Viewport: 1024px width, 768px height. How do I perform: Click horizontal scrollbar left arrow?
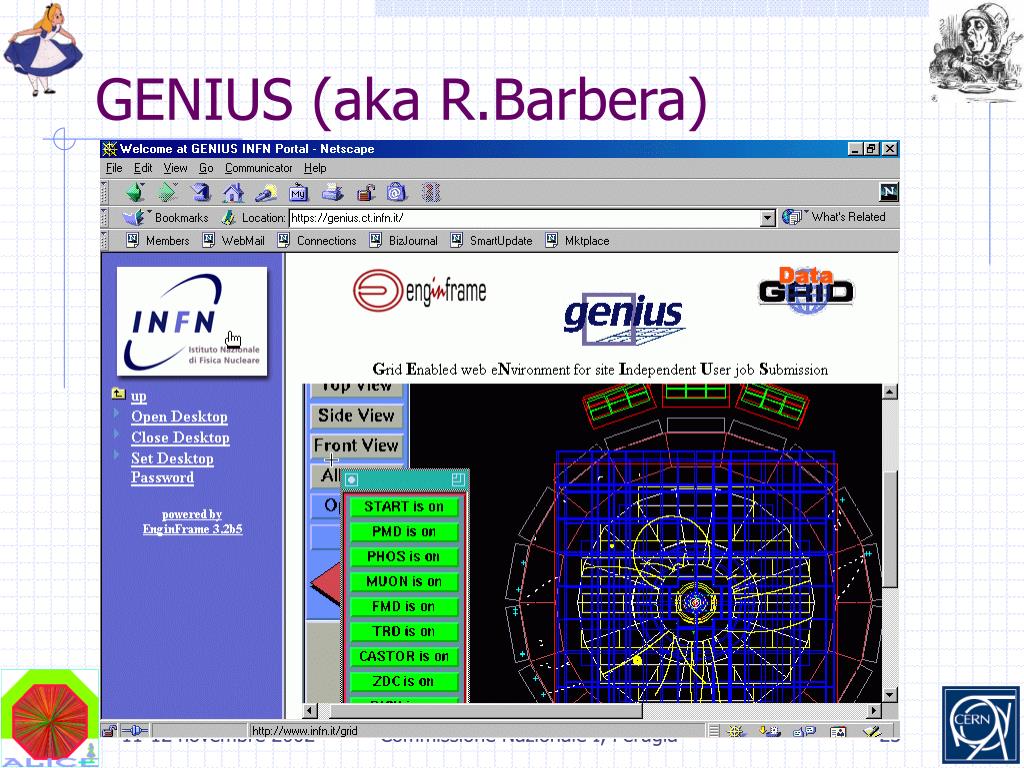pos(310,710)
